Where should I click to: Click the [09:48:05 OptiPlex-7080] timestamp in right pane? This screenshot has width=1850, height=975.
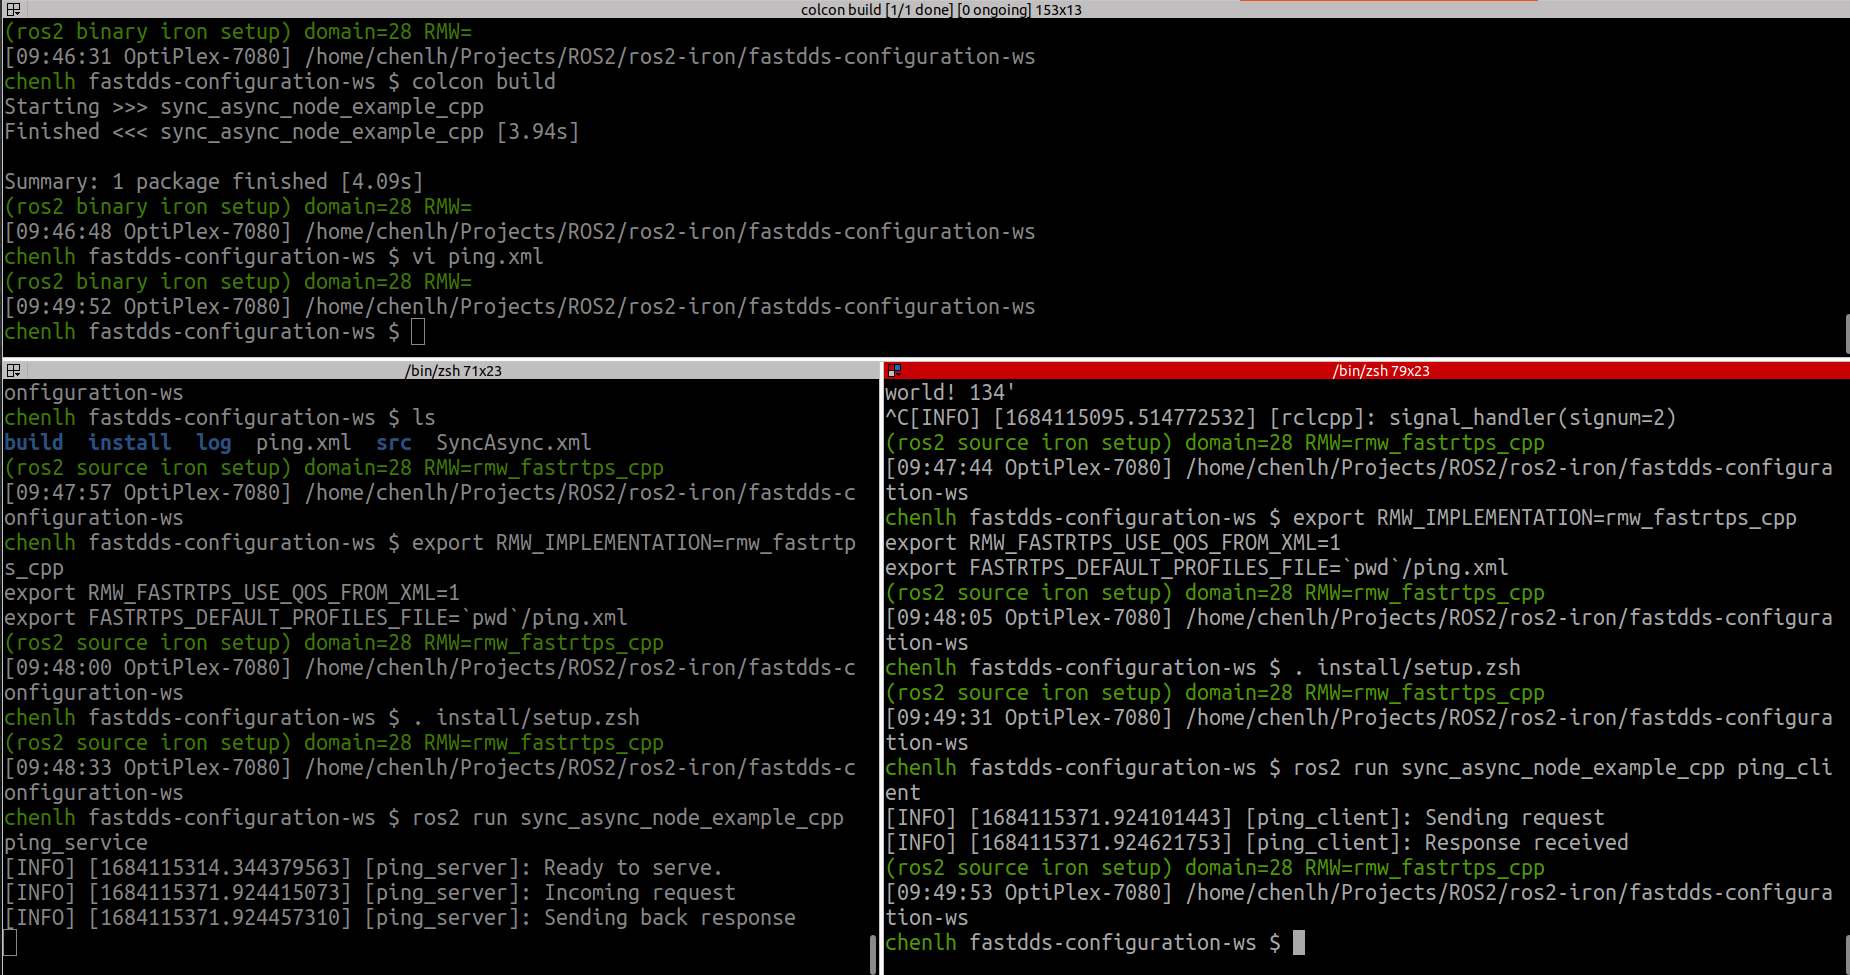(1028, 618)
